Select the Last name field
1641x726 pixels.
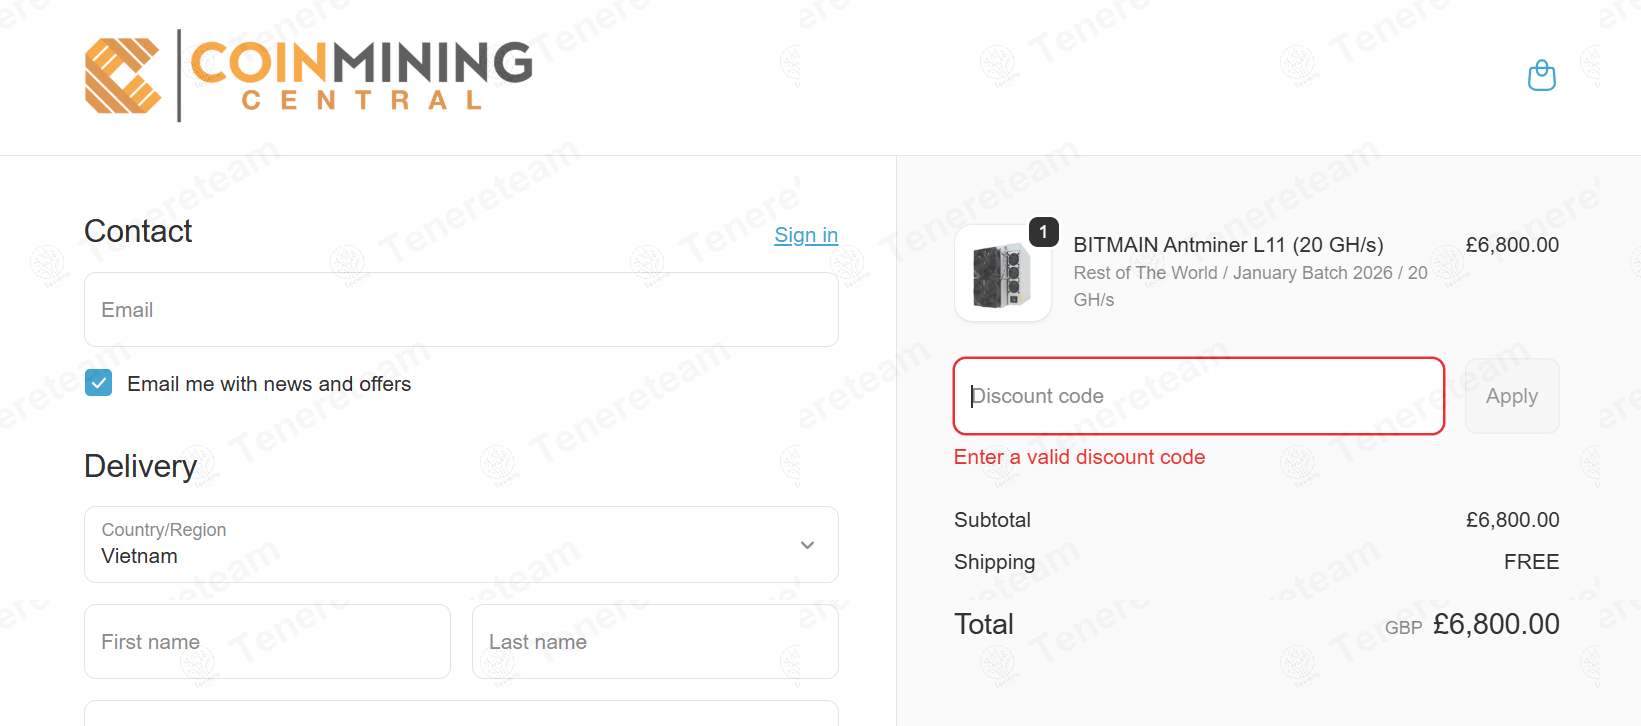pos(654,642)
